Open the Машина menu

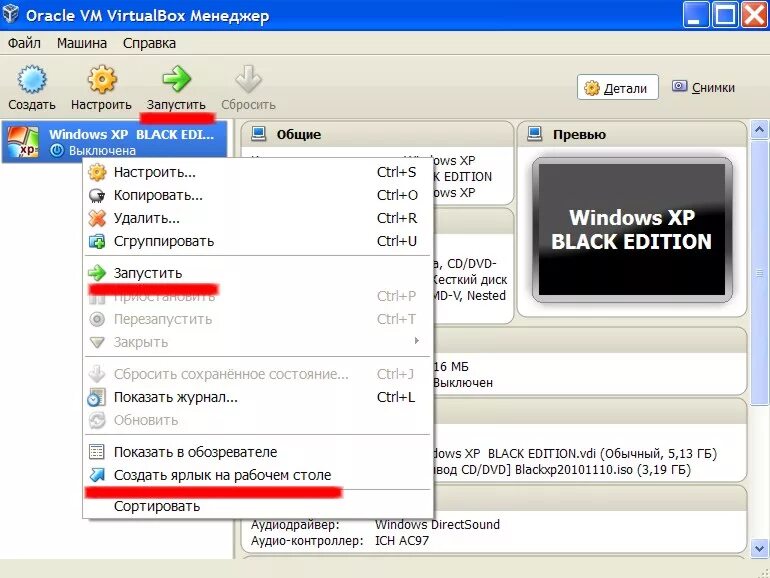(x=82, y=43)
